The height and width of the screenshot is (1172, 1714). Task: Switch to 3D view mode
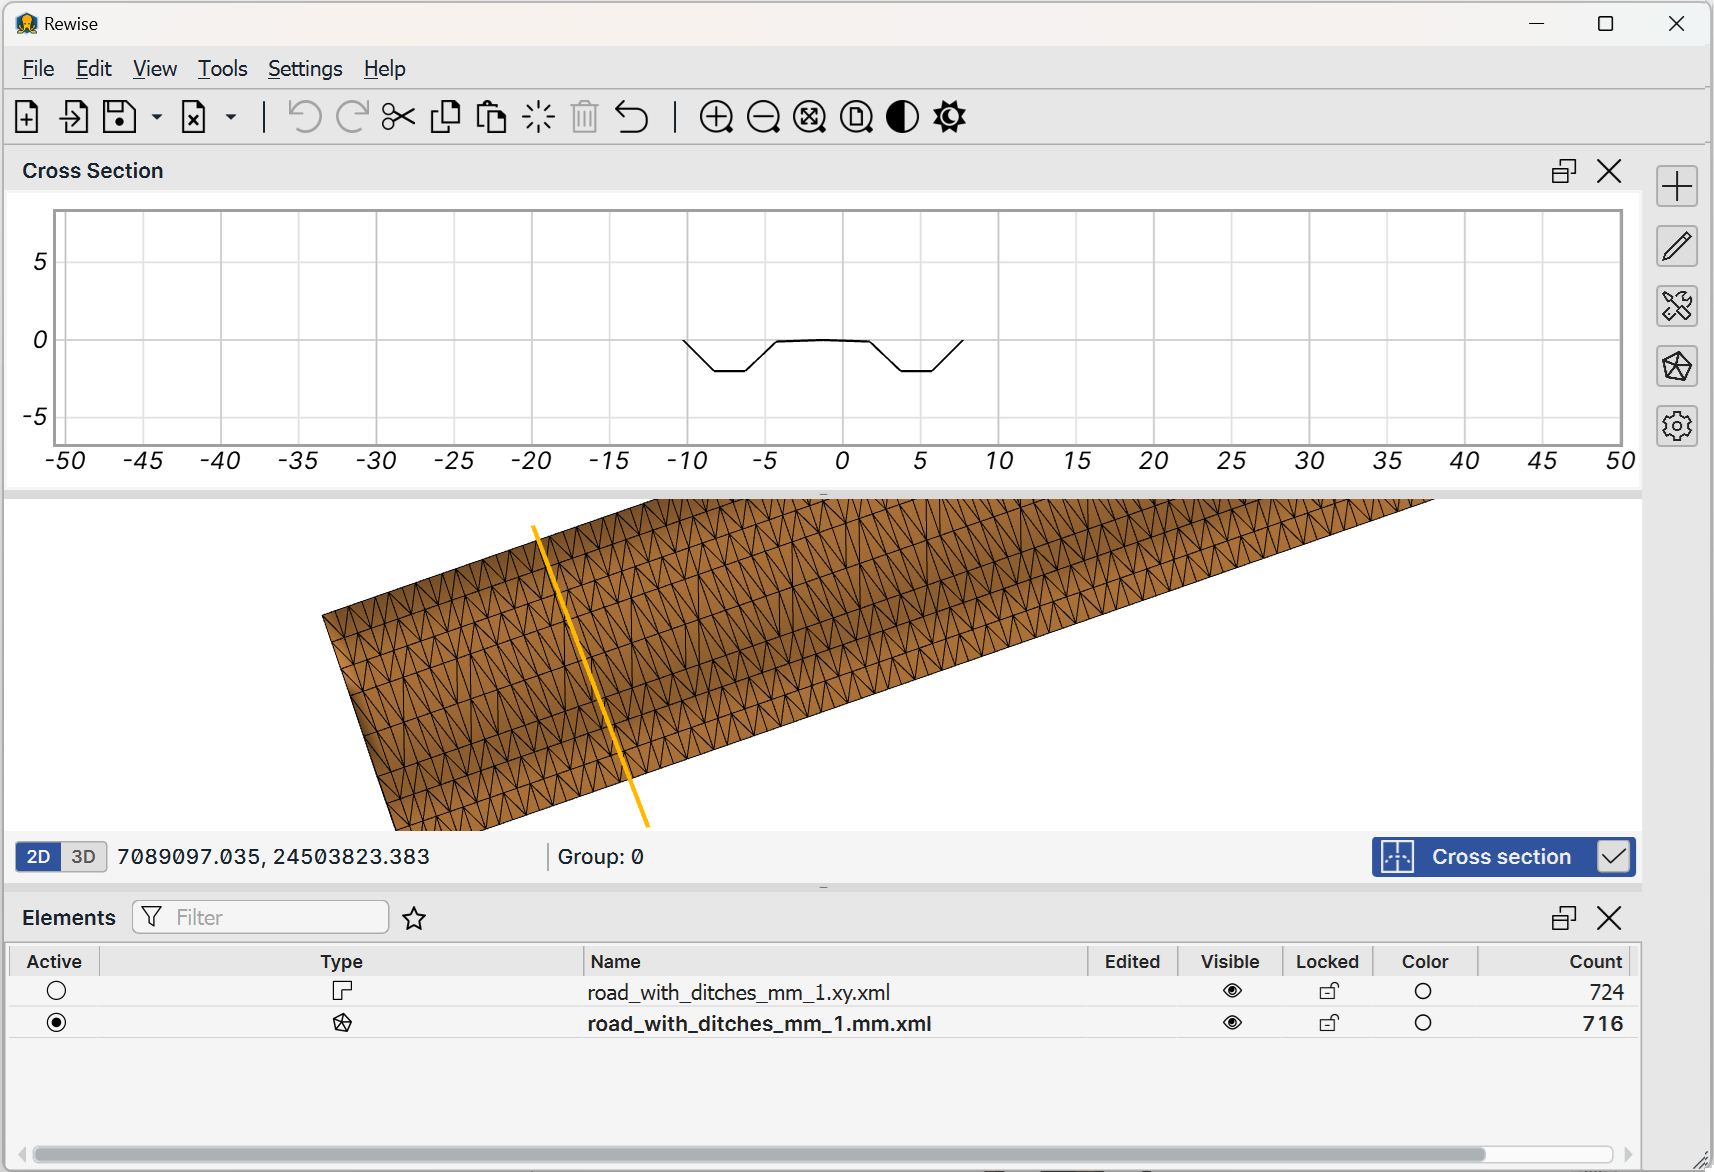coord(84,857)
